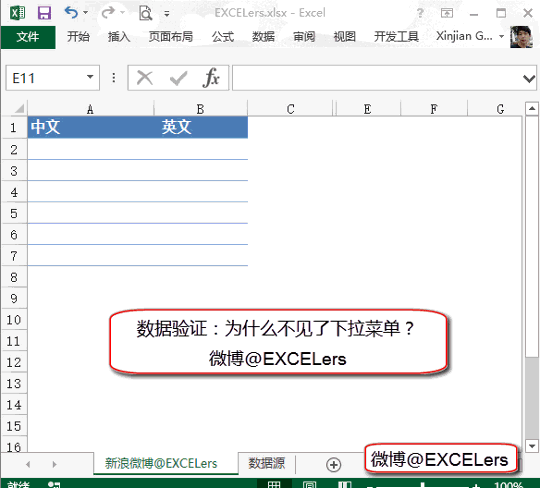Click the vertical scrollbar down arrow
540x488 pixels.
click(532, 446)
